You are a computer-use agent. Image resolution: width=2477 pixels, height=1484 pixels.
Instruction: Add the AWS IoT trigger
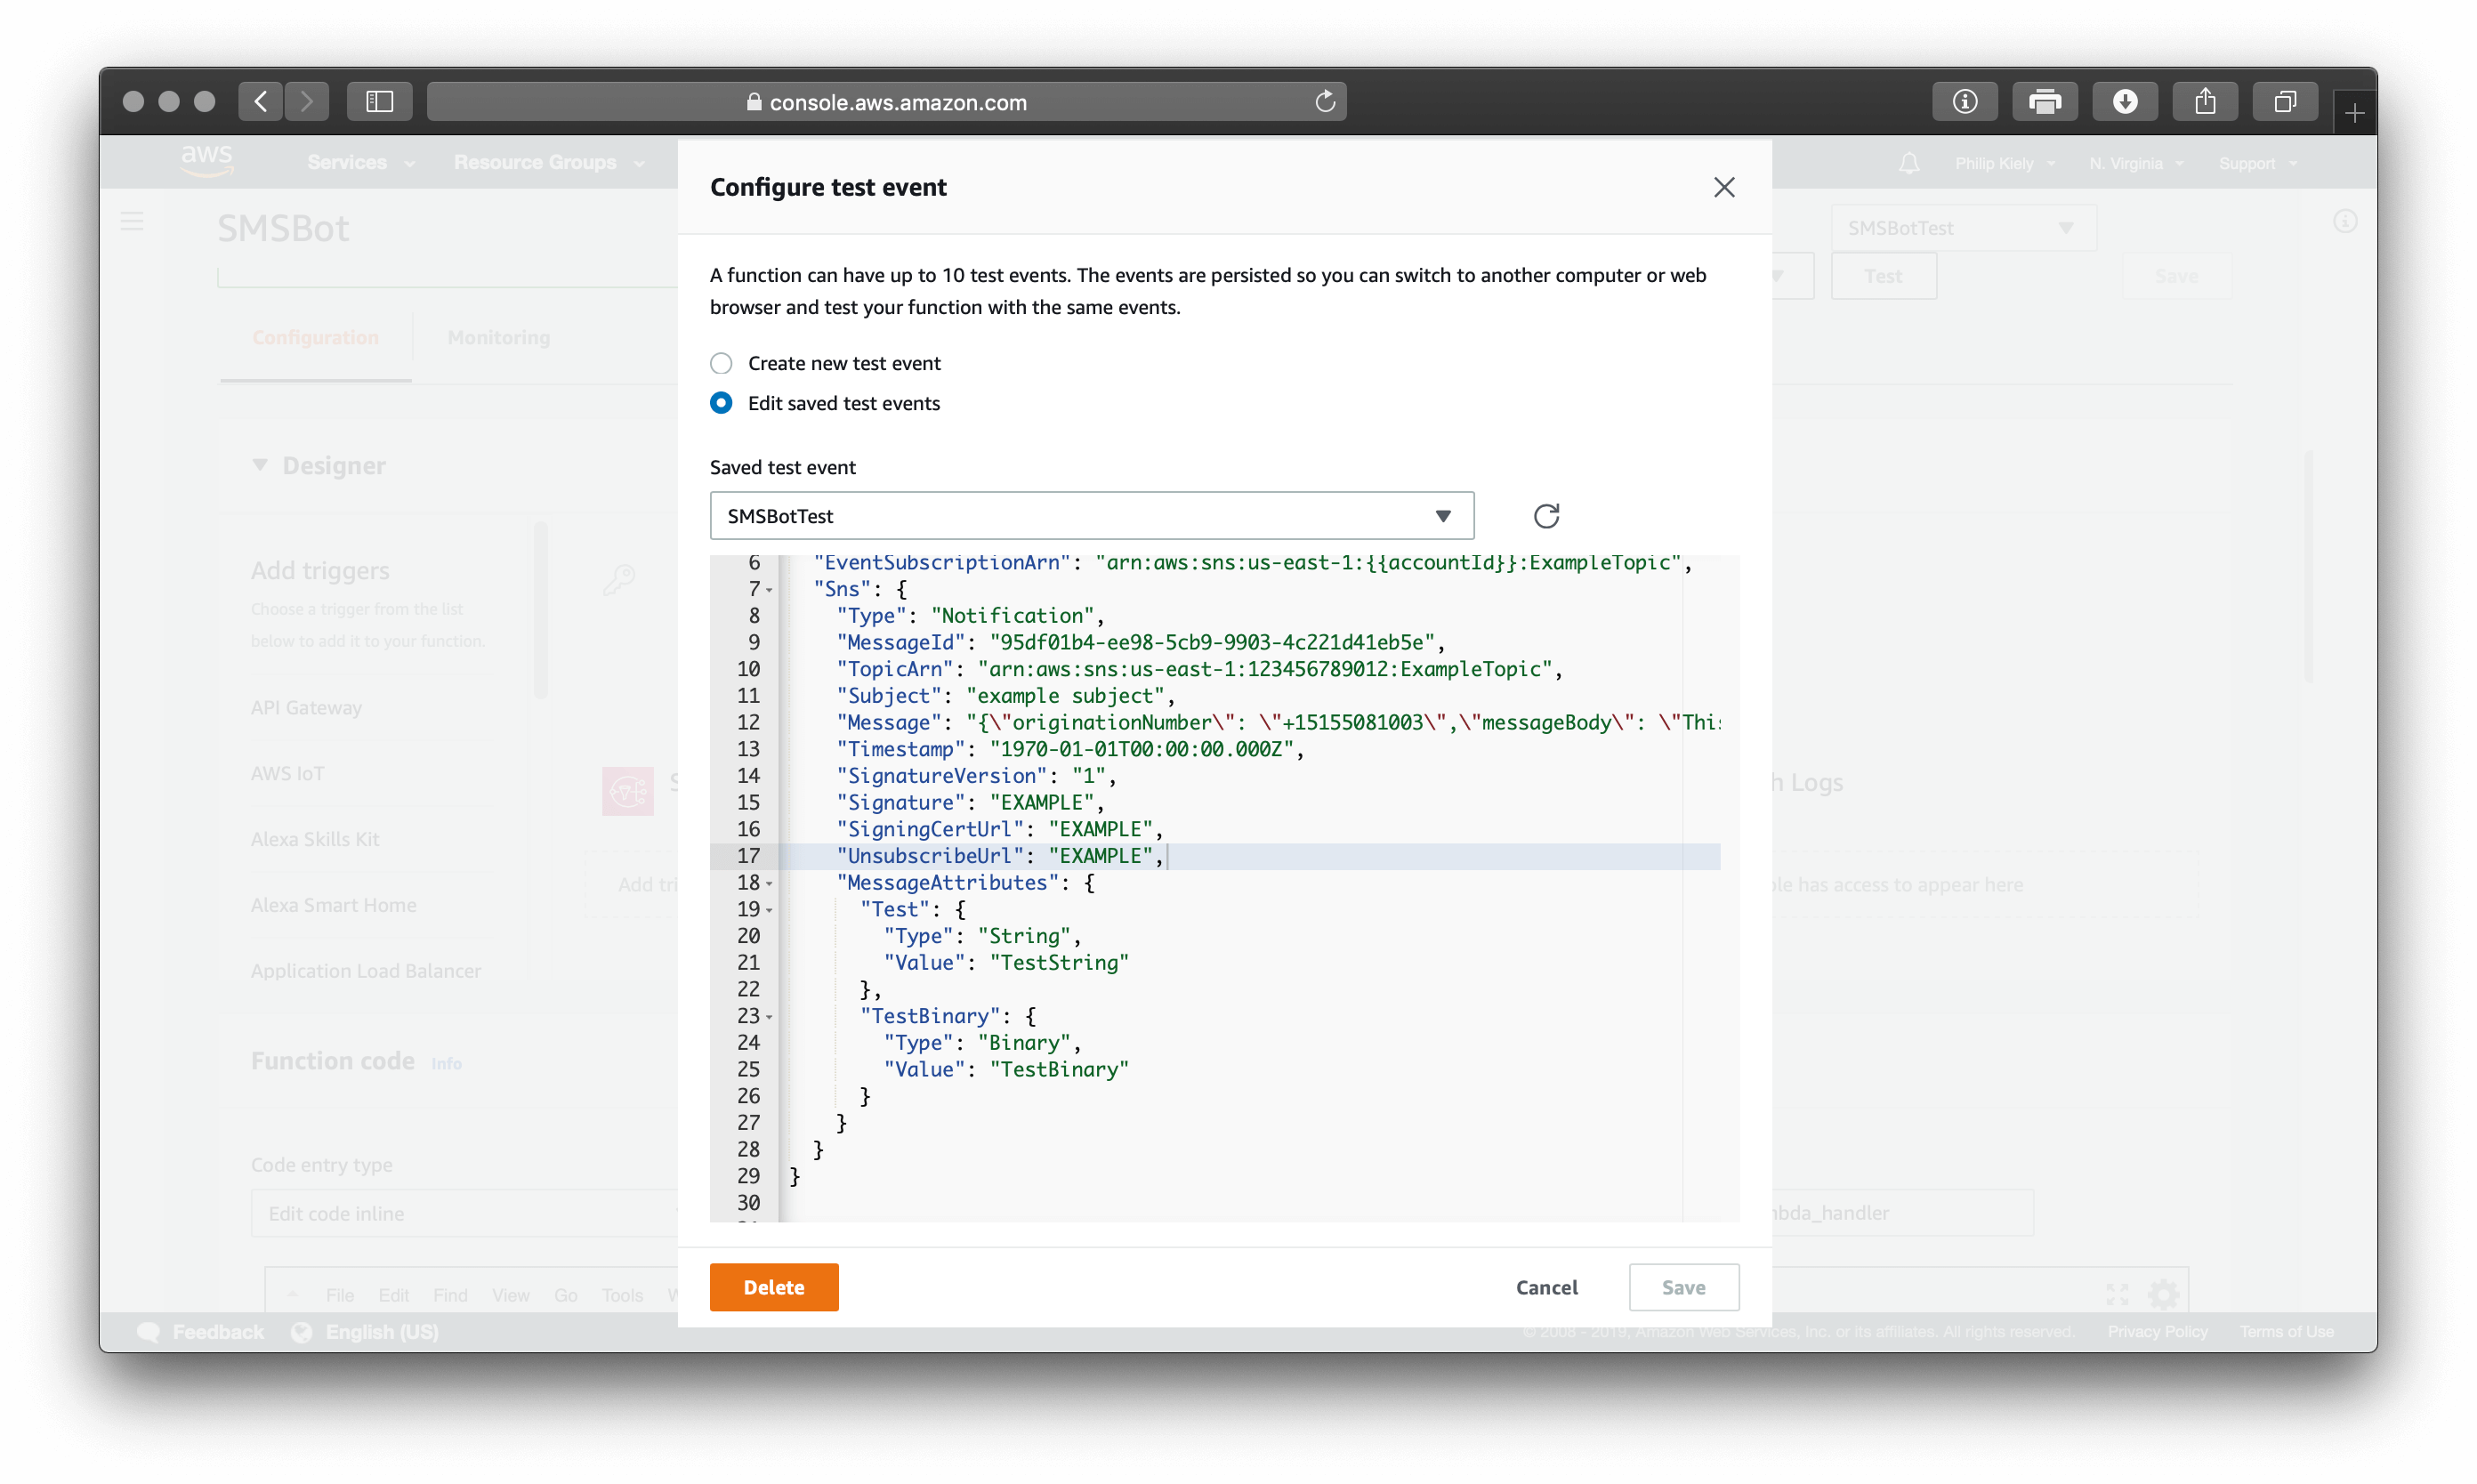[x=287, y=773]
